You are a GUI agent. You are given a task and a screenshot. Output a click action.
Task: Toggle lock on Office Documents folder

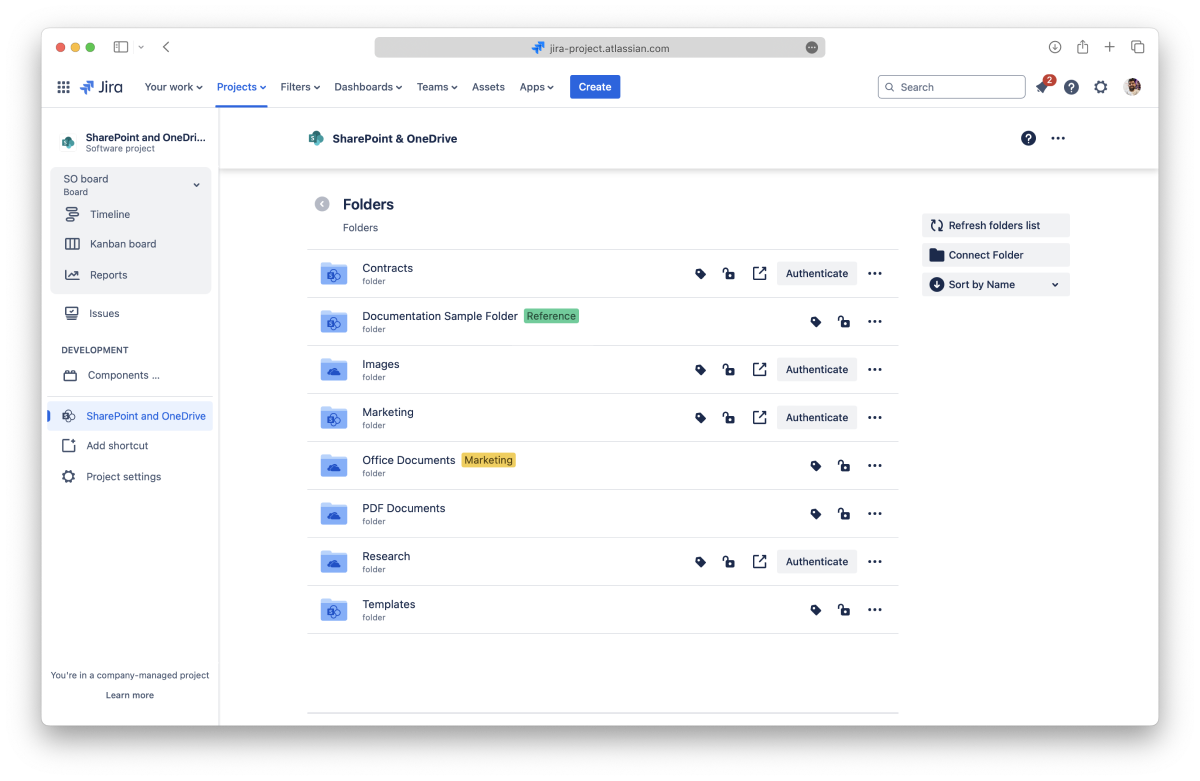844,466
